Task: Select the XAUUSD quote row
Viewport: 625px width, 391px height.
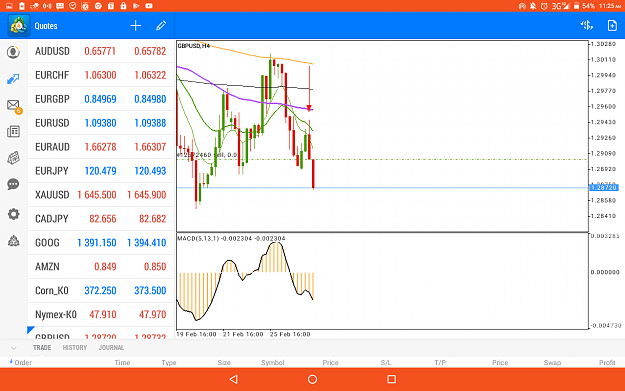Action: [x=101, y=195]
